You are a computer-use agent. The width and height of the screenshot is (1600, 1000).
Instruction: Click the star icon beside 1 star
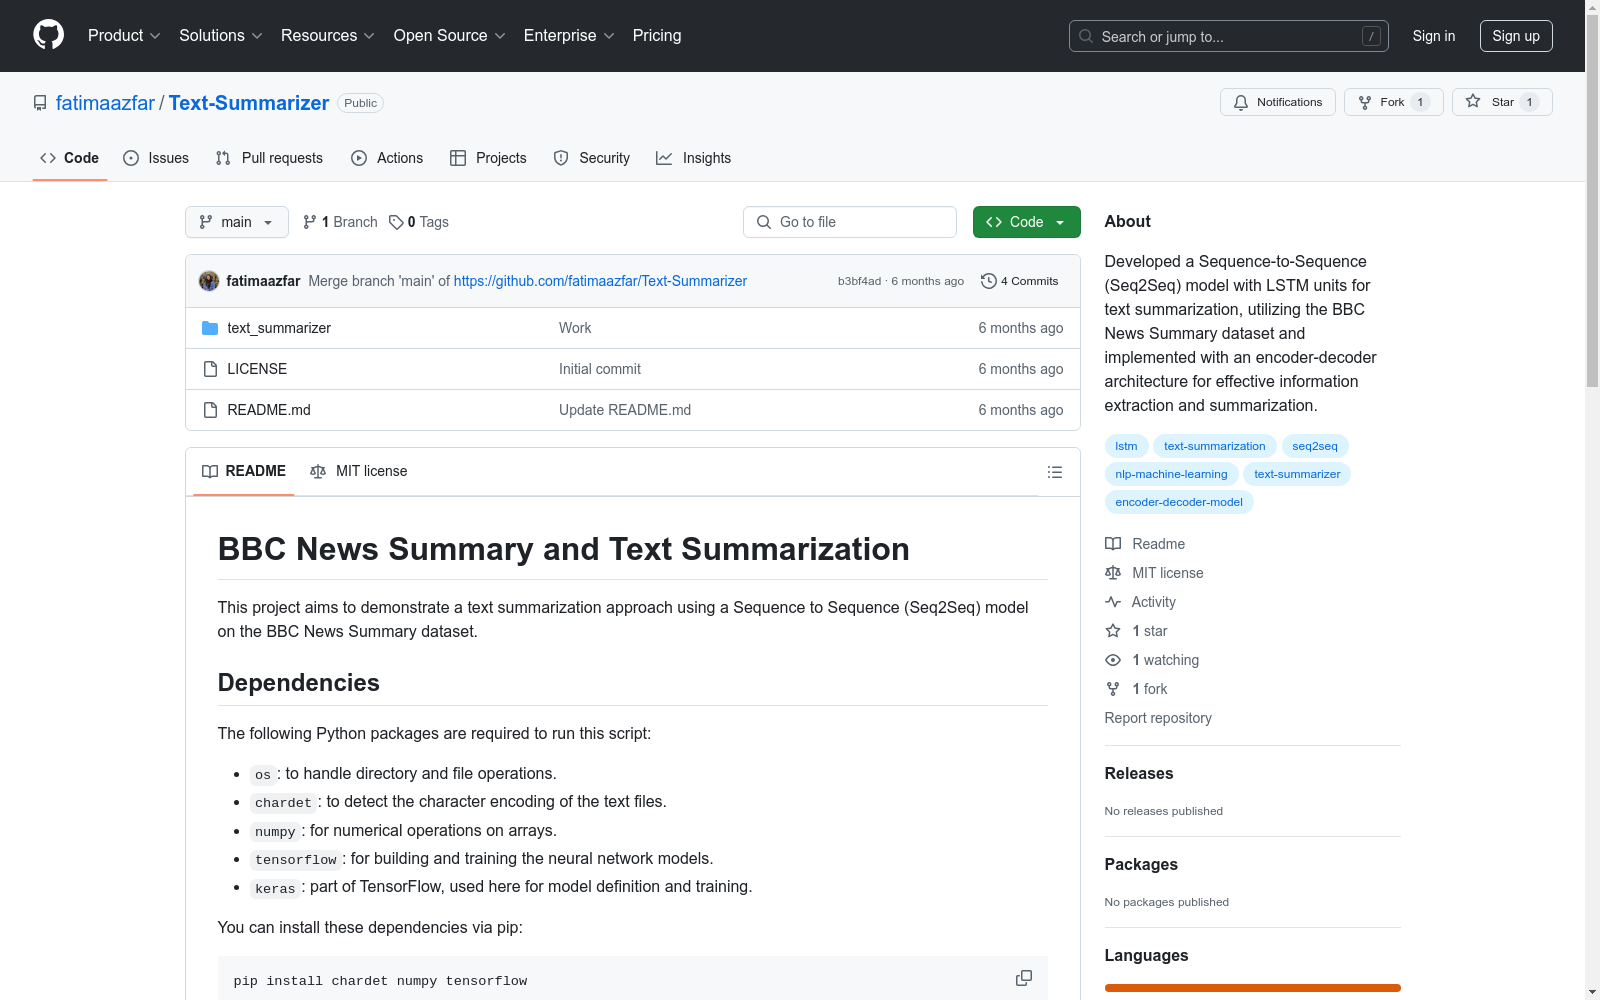(x=1113, y=631)
